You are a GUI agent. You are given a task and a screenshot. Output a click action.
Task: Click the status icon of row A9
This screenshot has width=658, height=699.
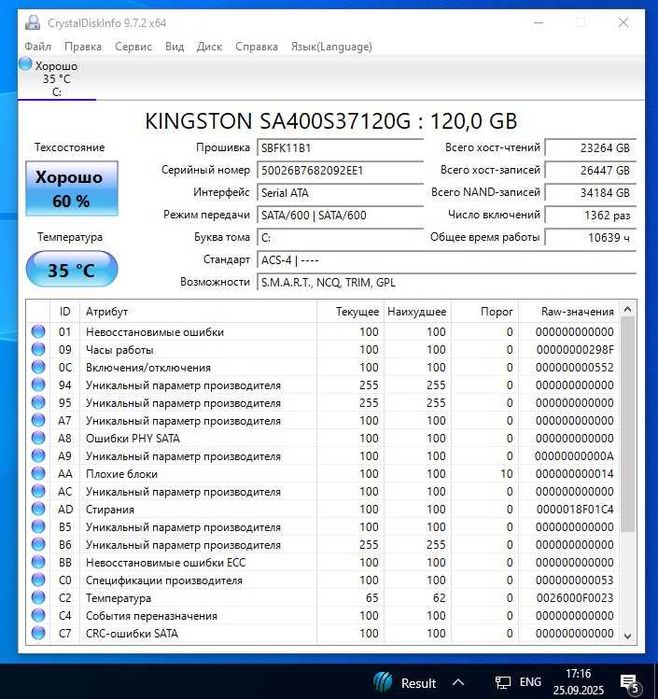point(38,456)
